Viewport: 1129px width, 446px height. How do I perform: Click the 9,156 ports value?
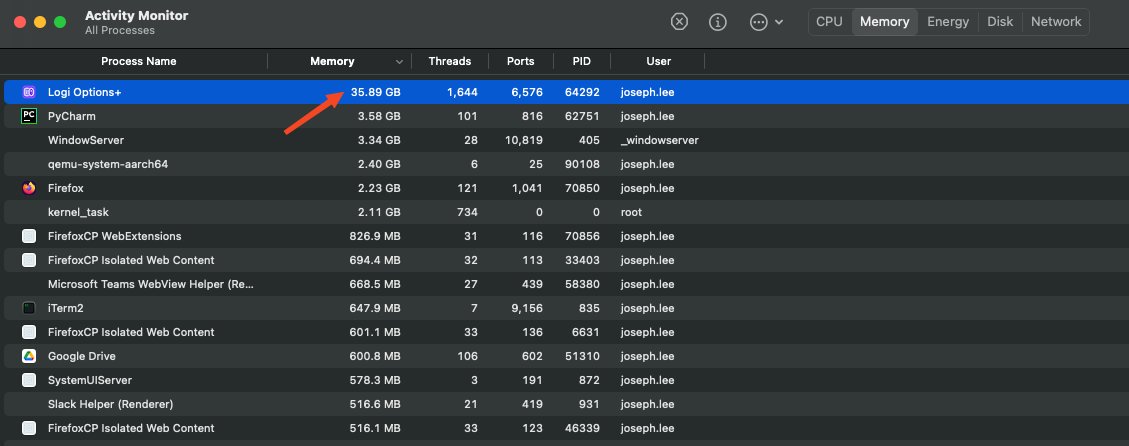(x=526, y=308)
